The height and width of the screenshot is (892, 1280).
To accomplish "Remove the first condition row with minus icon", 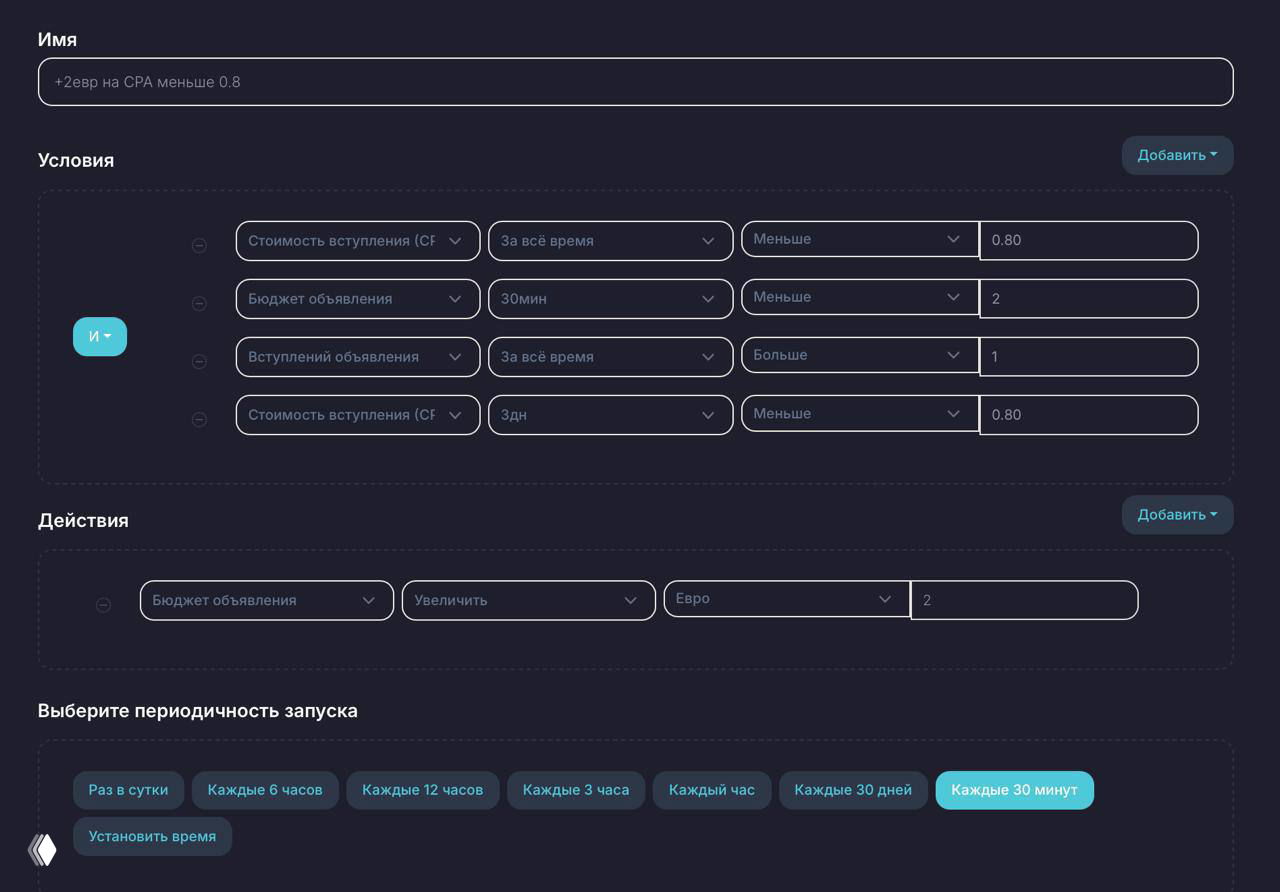I will point(199,245).
